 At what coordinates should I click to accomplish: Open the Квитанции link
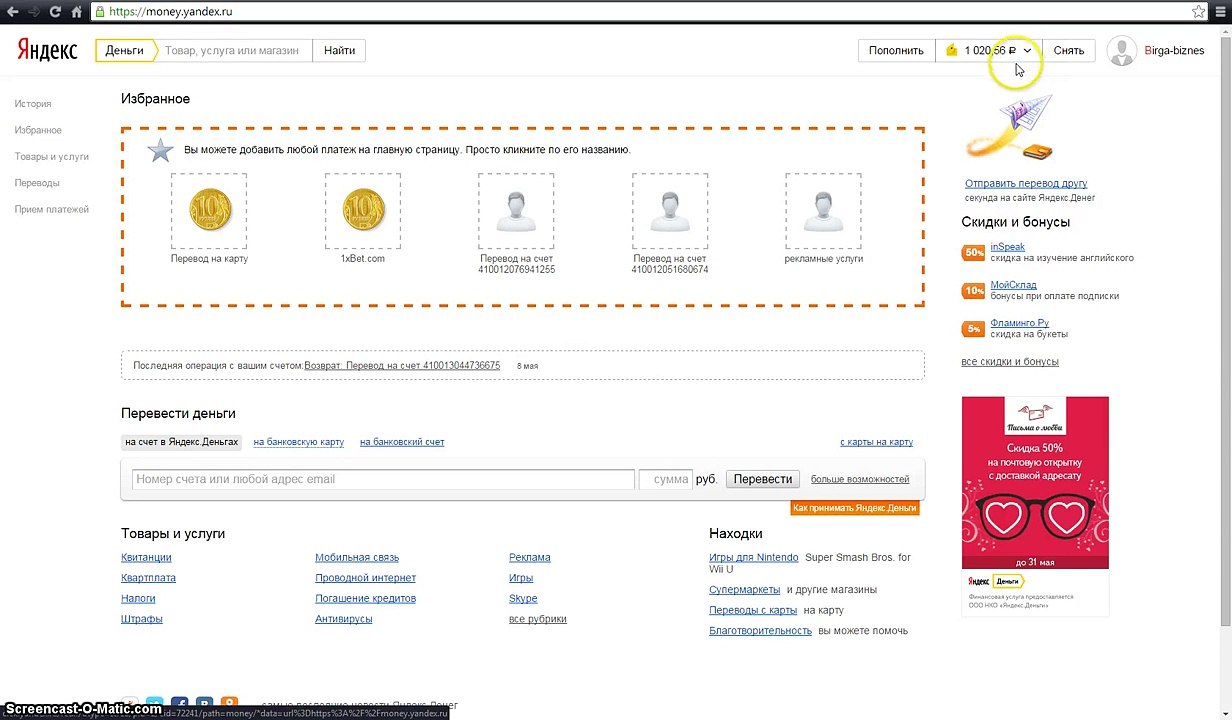[x=146, y=558]
